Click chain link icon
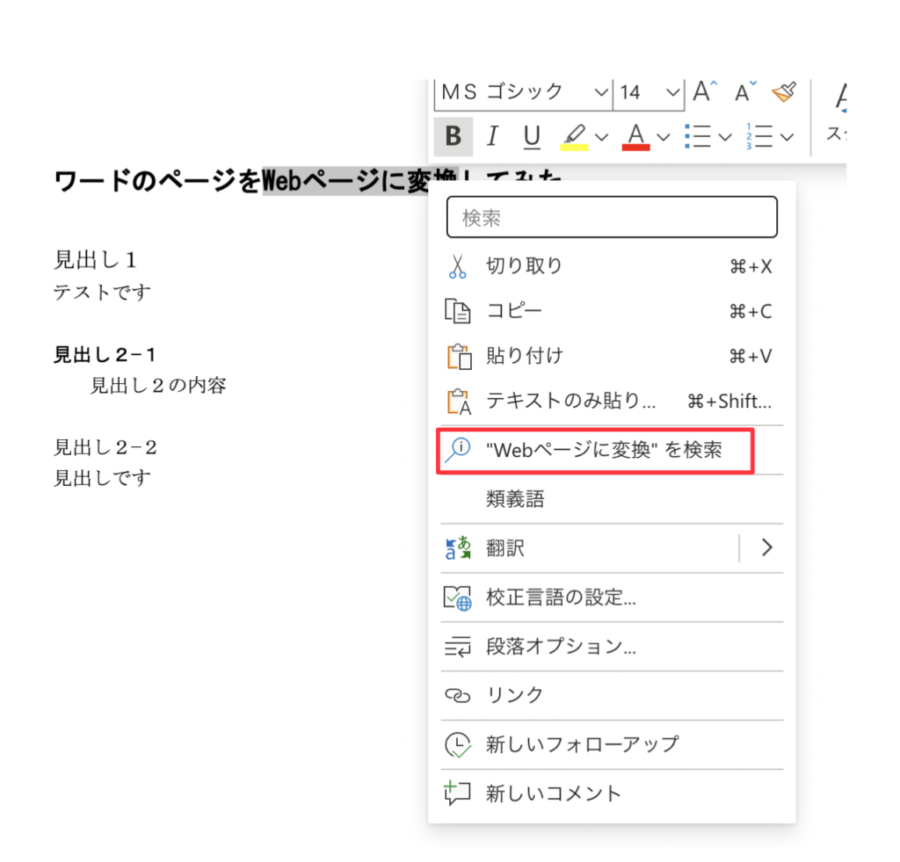Screen dimensions: 900x862 click(x=457, y=696)
